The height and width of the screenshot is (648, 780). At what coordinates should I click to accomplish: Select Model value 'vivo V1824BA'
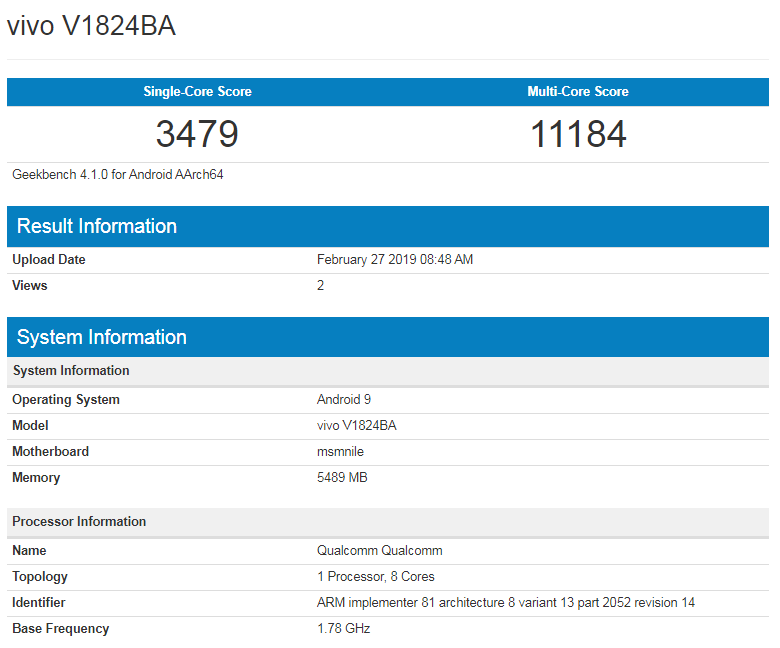tap(357, 426)
